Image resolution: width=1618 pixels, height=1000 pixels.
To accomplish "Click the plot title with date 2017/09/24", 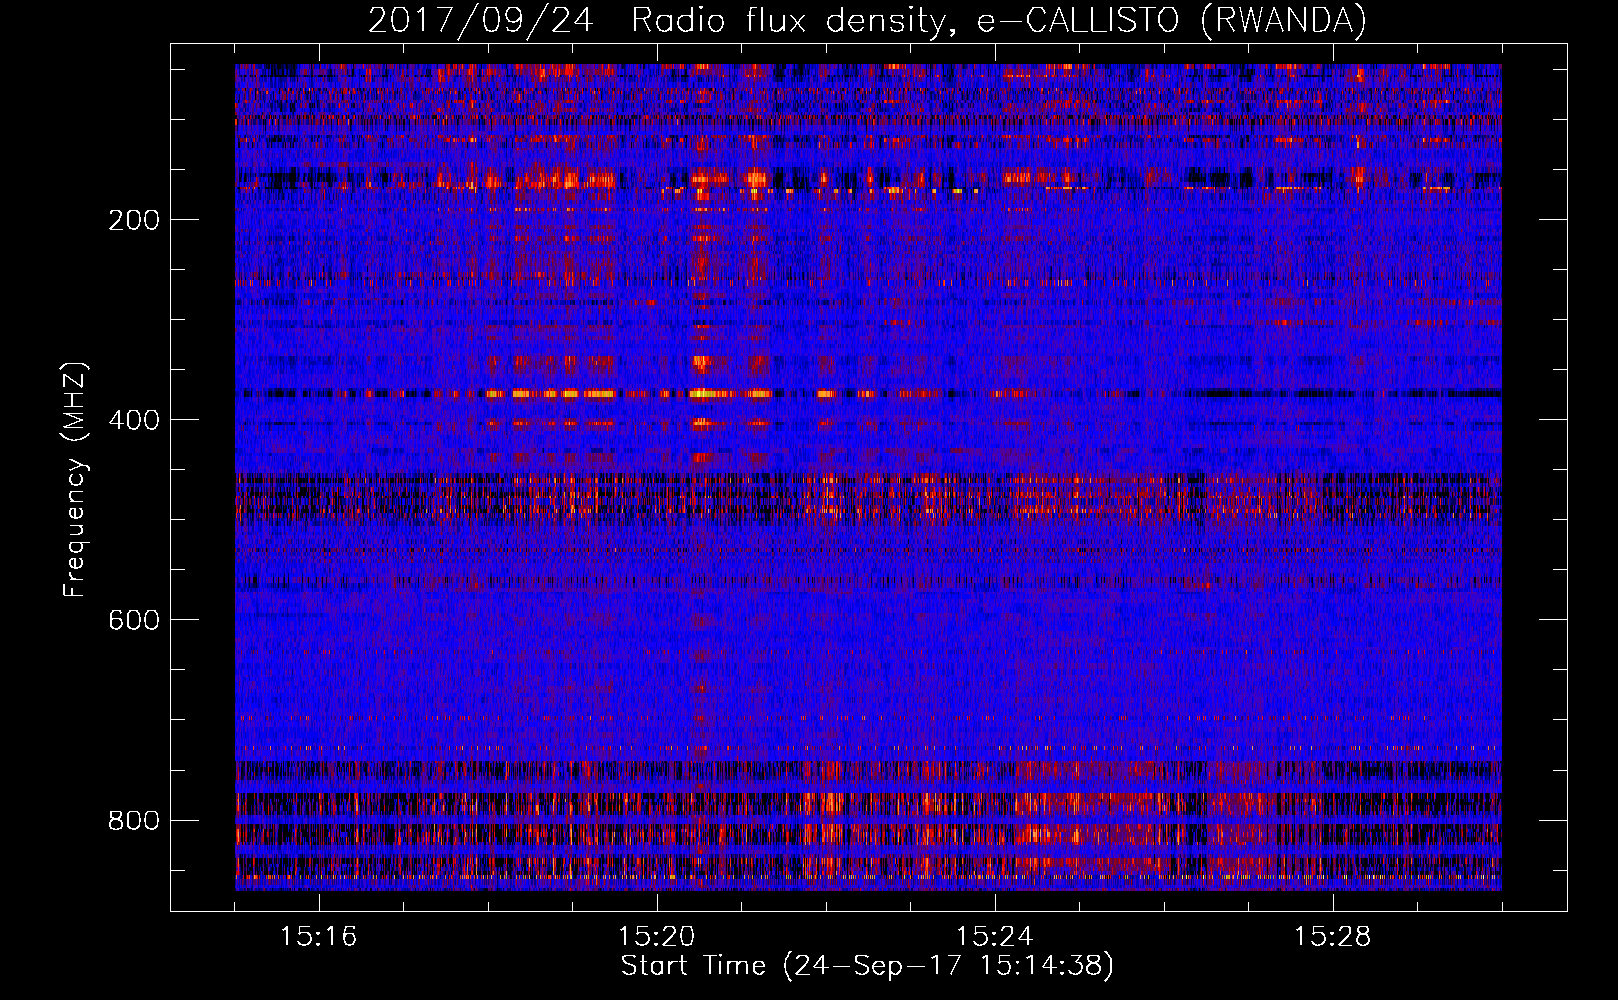I will (867, 20).
